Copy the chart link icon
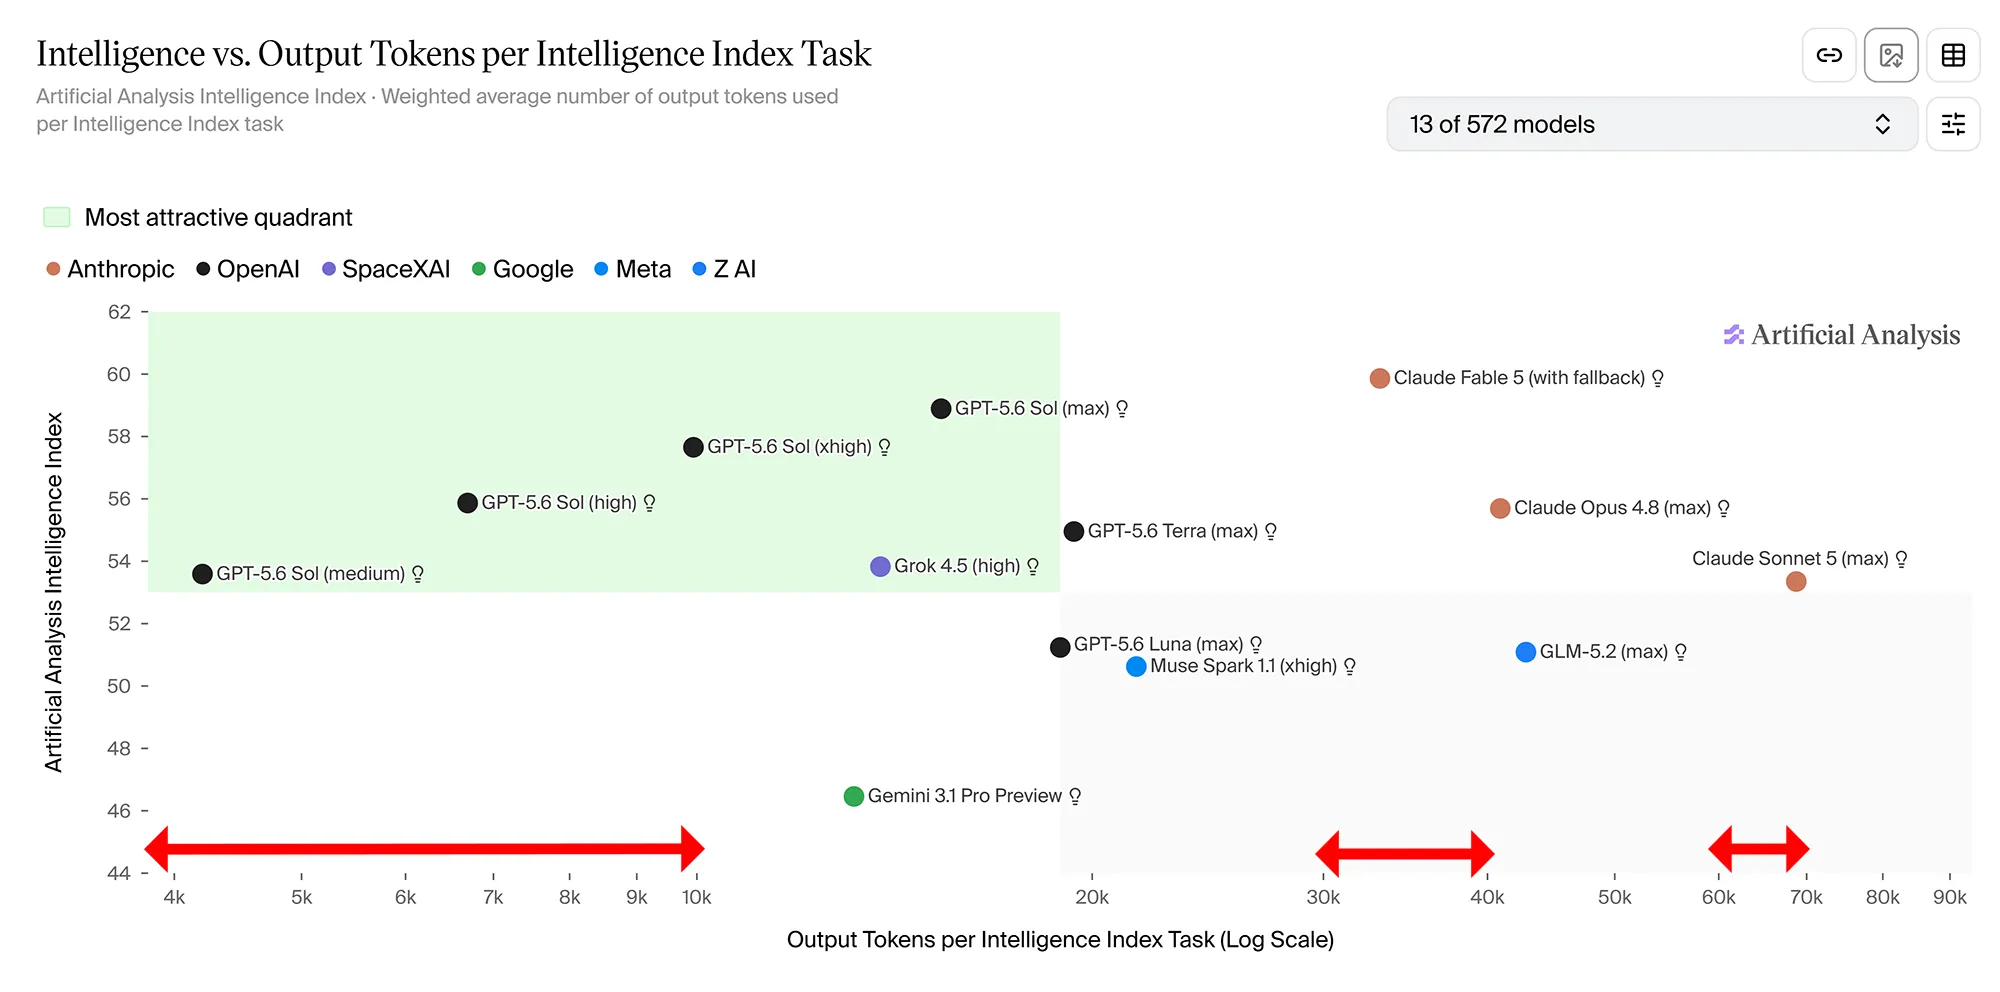The image size is (2000, 992). pos(1829,55)
